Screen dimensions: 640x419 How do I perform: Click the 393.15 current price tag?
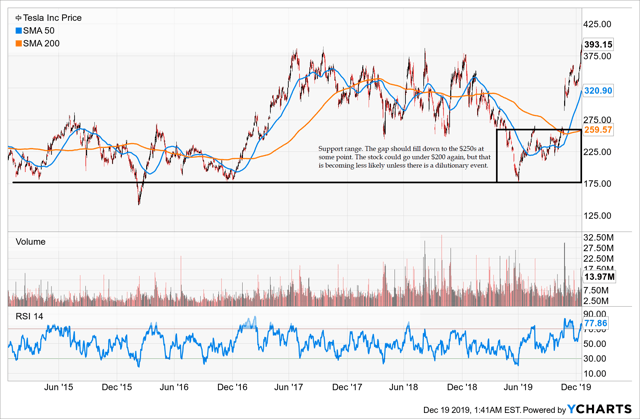[x=598, y=44]
